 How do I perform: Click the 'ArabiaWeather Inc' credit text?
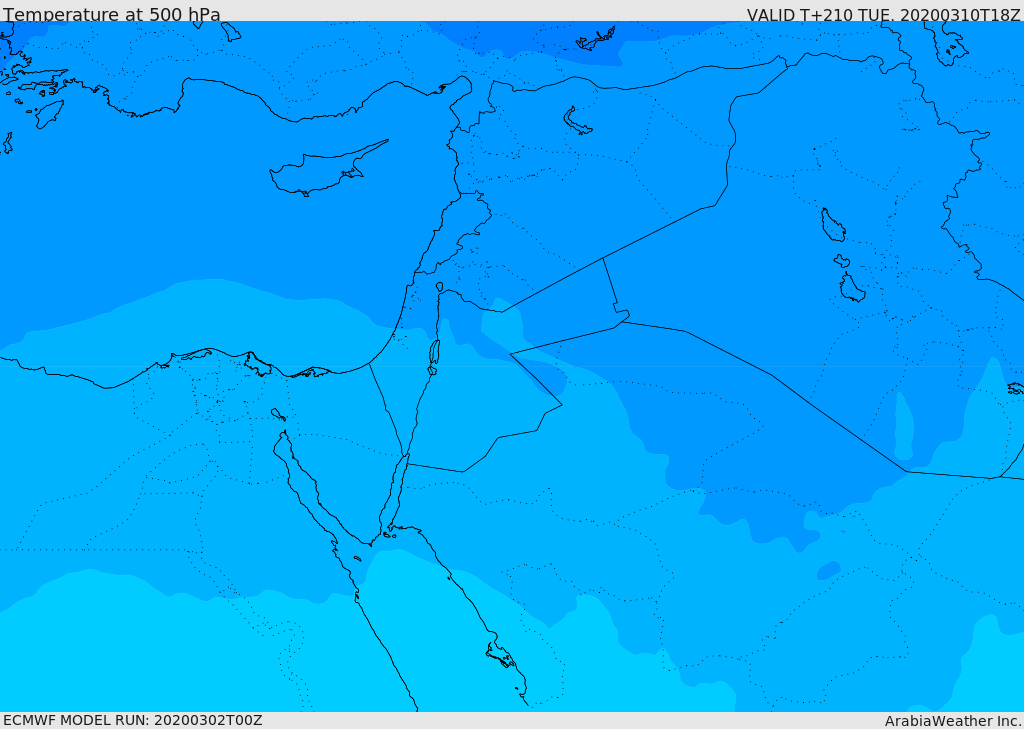tap(952, 721)
